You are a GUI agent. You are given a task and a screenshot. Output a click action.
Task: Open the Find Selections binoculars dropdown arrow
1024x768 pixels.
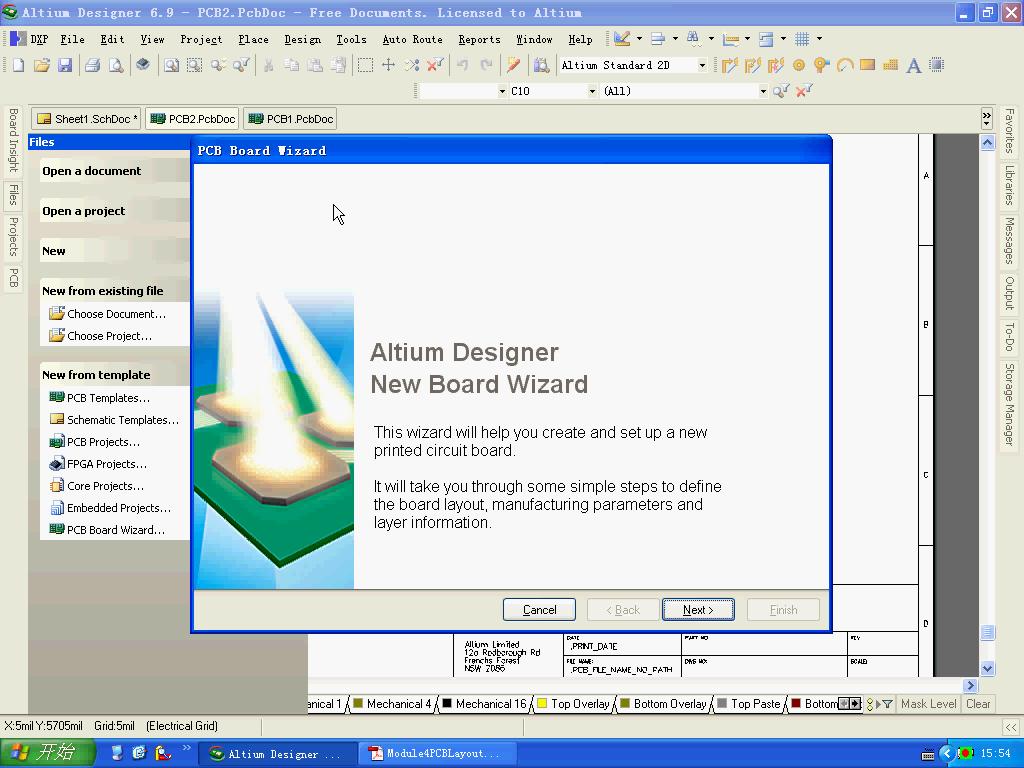[x=711, y=39]
